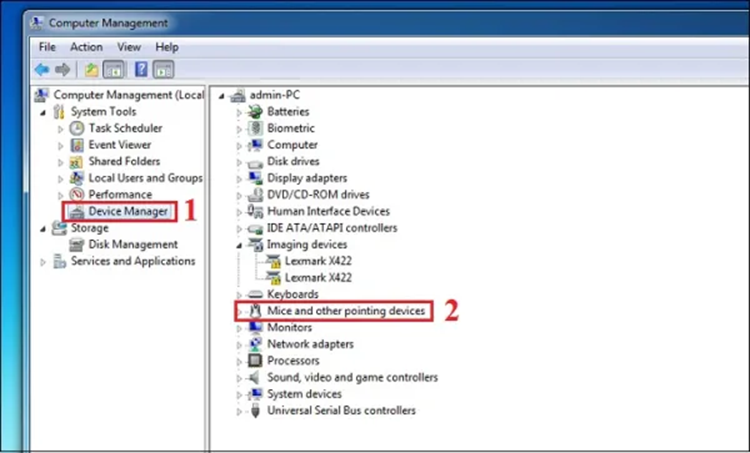
Task: Open the File menu
Action: pyautogui.click(x=47, y=47)
